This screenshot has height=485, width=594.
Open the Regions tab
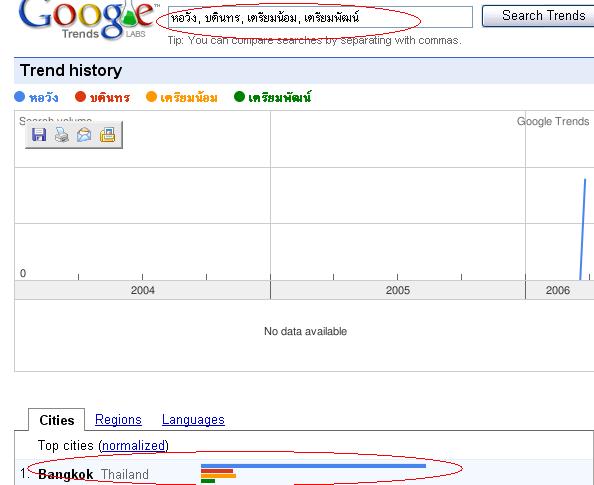(118, 419)
